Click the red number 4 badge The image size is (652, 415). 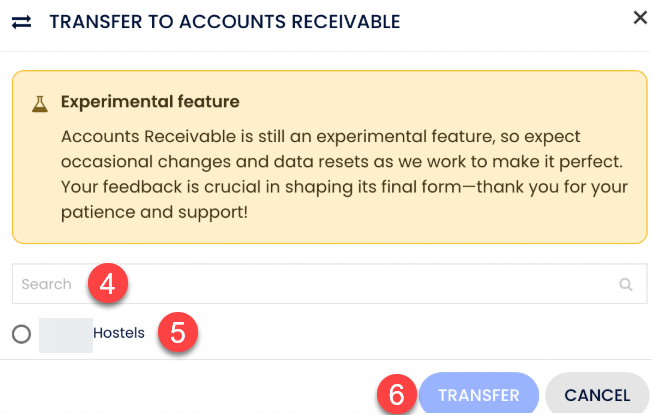(x=109, y=284)
